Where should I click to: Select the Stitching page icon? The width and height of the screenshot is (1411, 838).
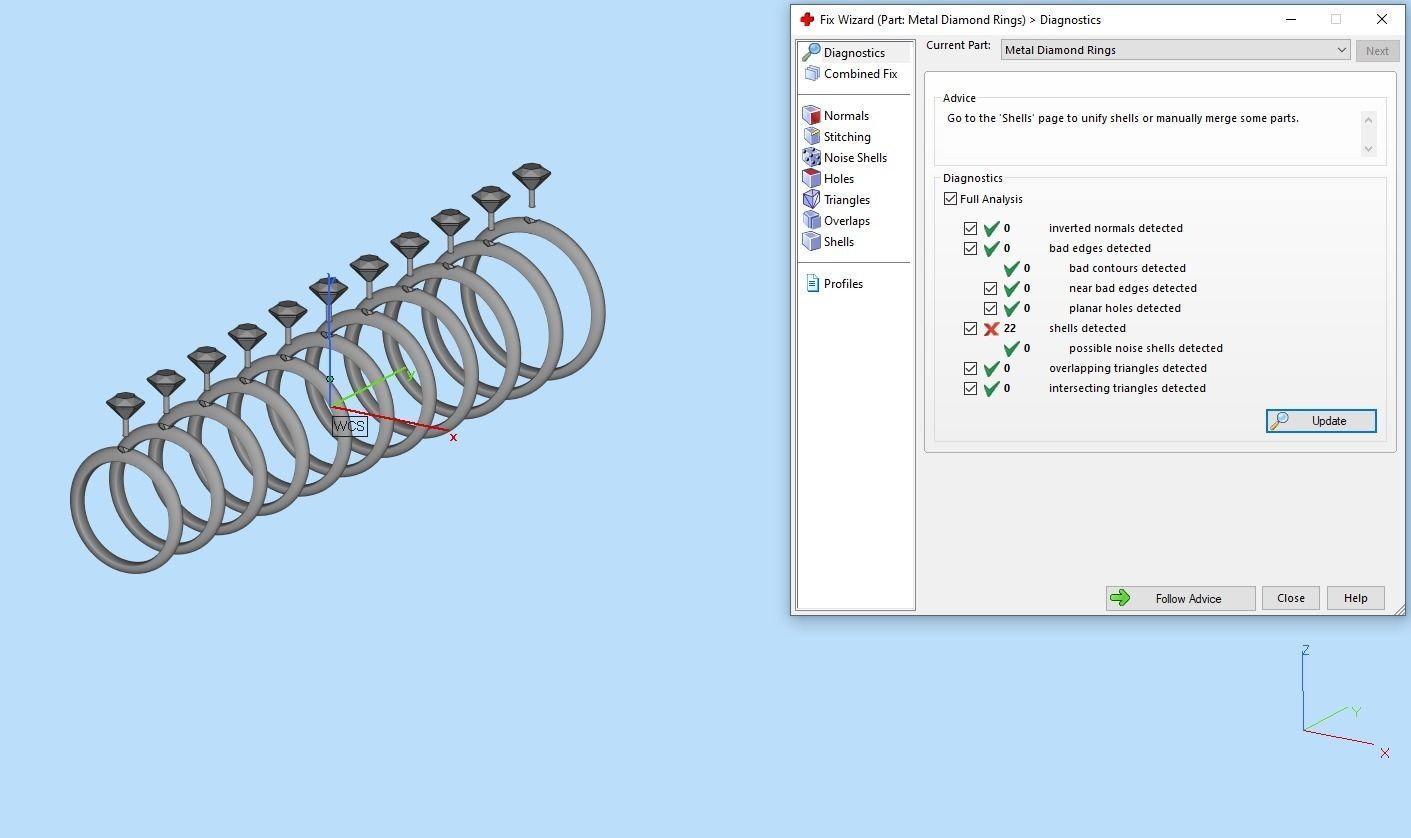coord(811,136)
